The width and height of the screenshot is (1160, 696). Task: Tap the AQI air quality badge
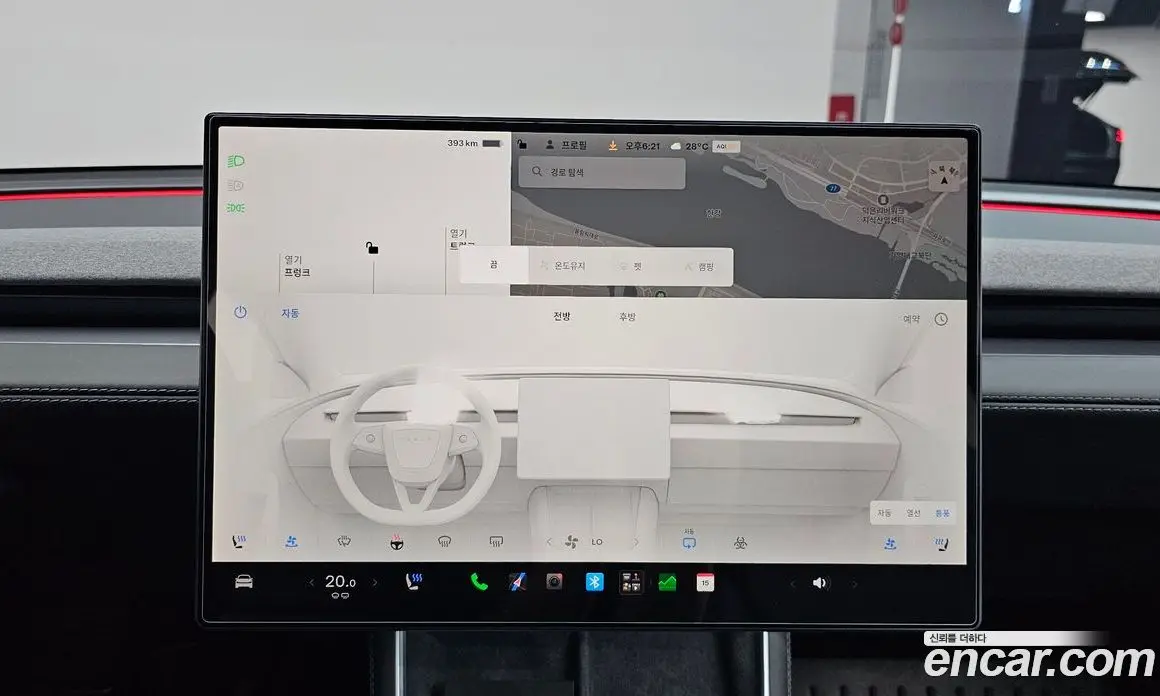[x=726, y=146]
